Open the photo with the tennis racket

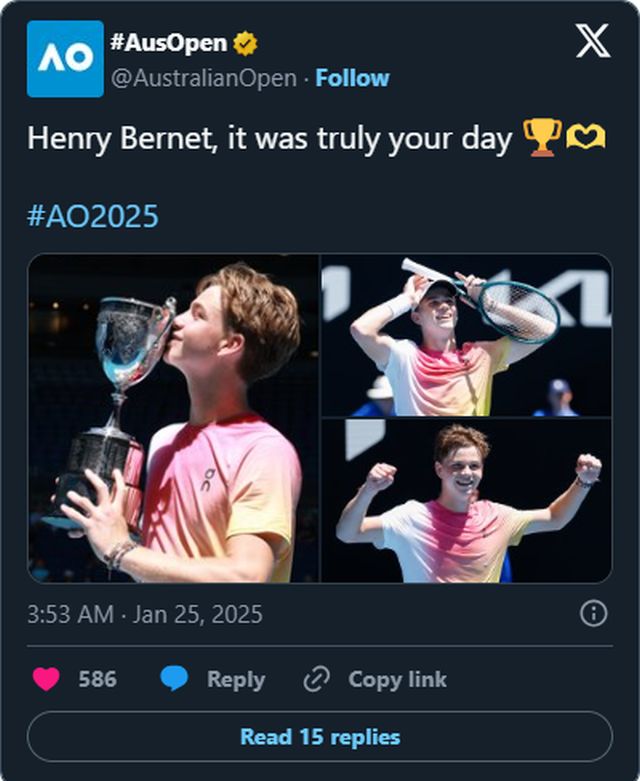pos(466,335)
